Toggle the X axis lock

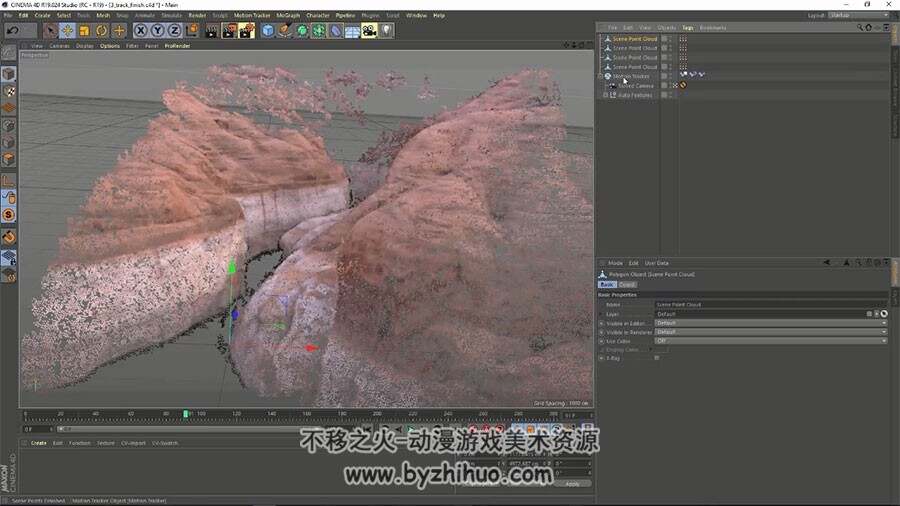click(x=141, y=30)
